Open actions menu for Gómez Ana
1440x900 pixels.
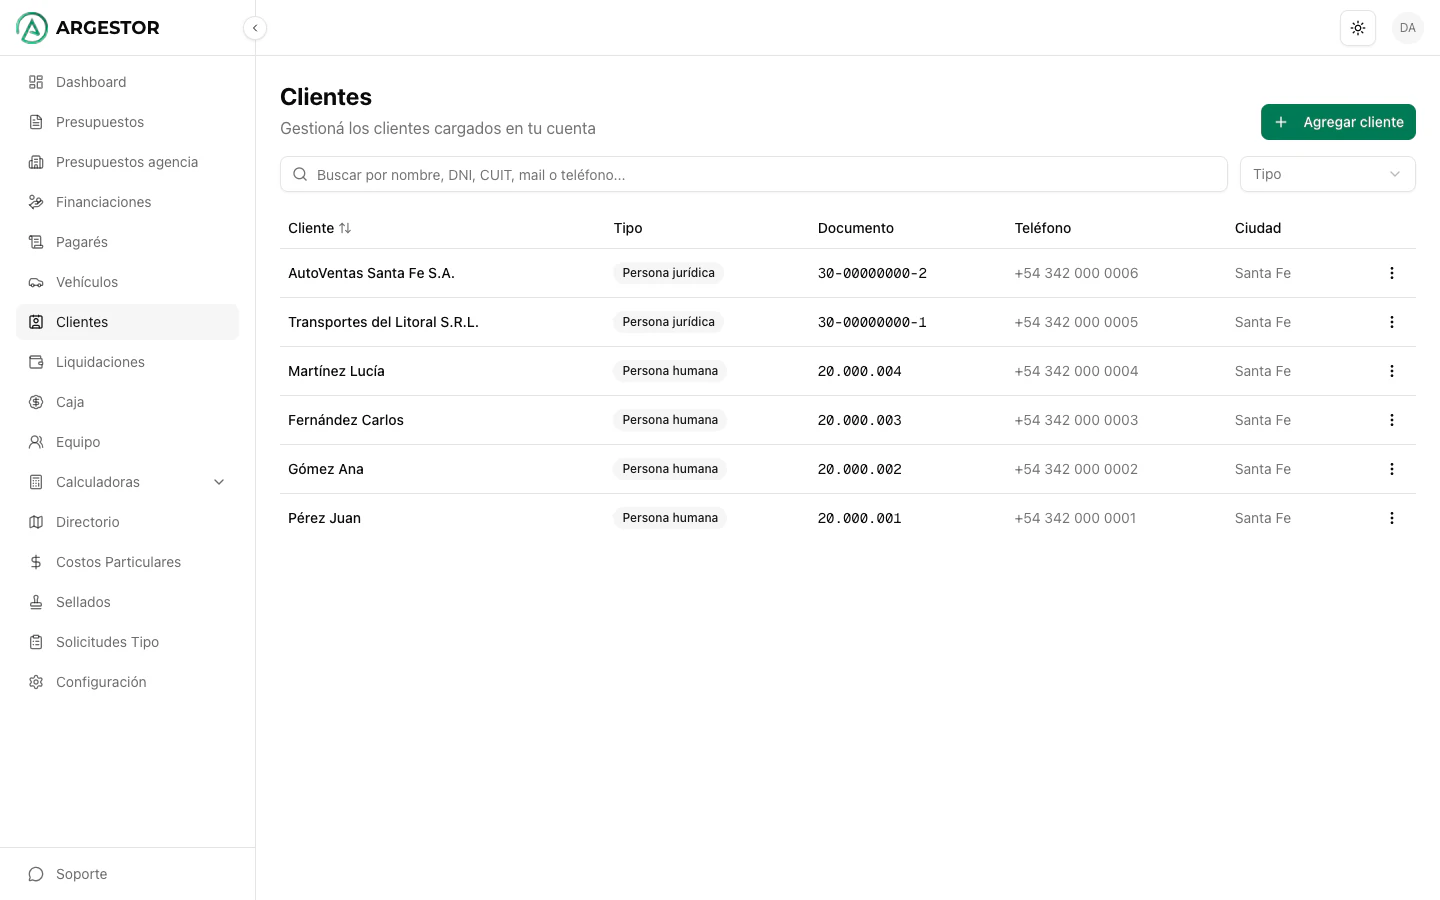coord(1392,469)
